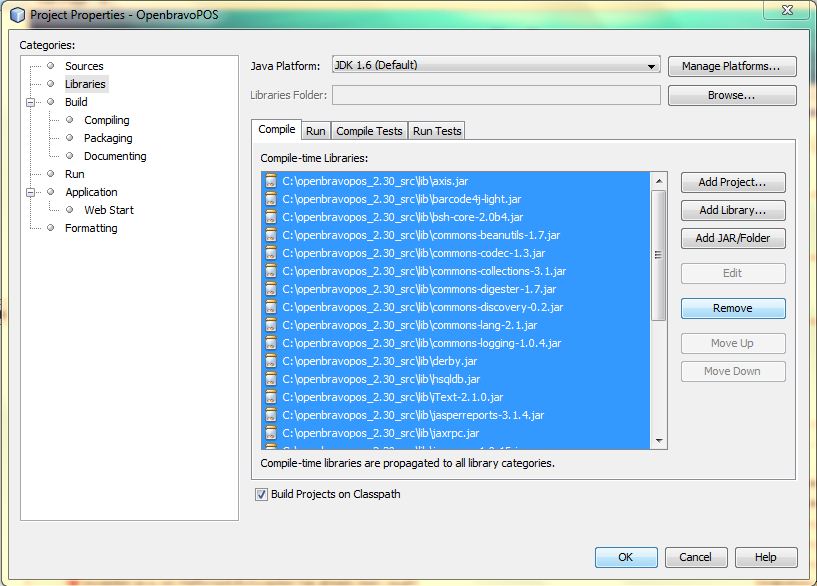Click the library list scroll down arrow

point(659,441)
